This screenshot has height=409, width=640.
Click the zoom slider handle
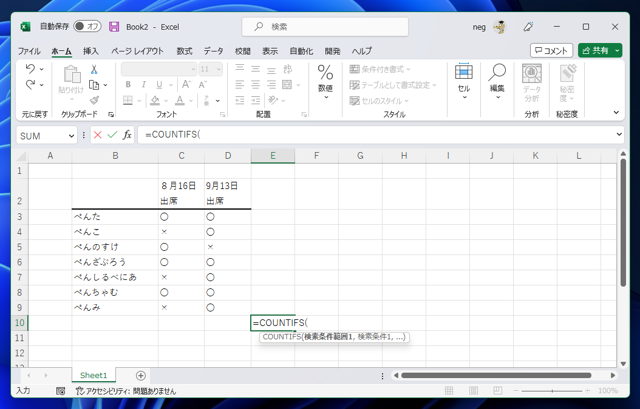(x=552, y=391)
